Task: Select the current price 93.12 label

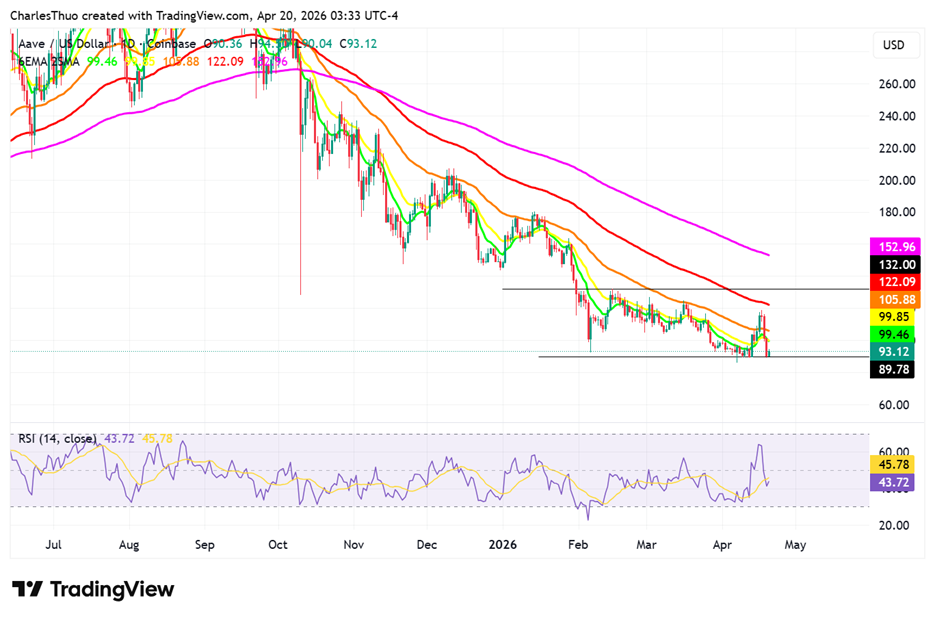Action: coord(897,352)
